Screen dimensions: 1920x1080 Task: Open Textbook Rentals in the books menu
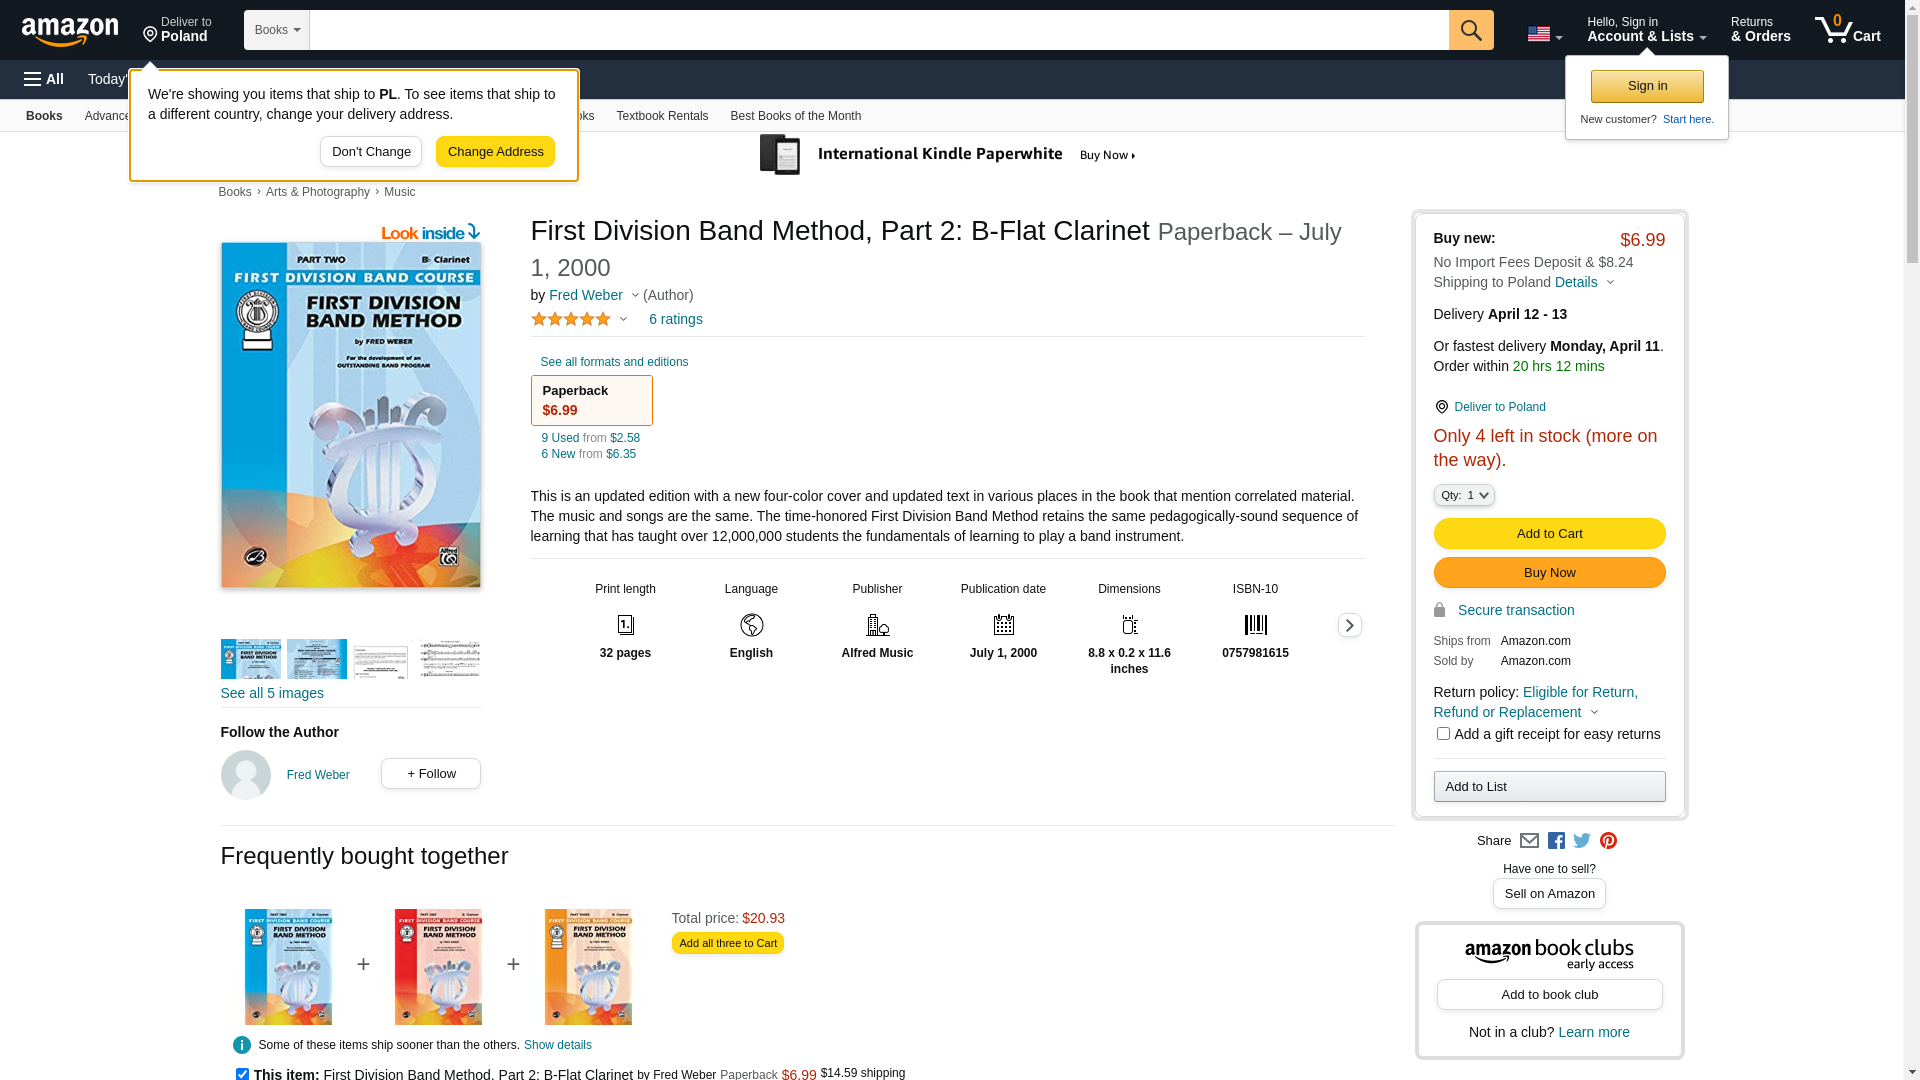(662, 116)
